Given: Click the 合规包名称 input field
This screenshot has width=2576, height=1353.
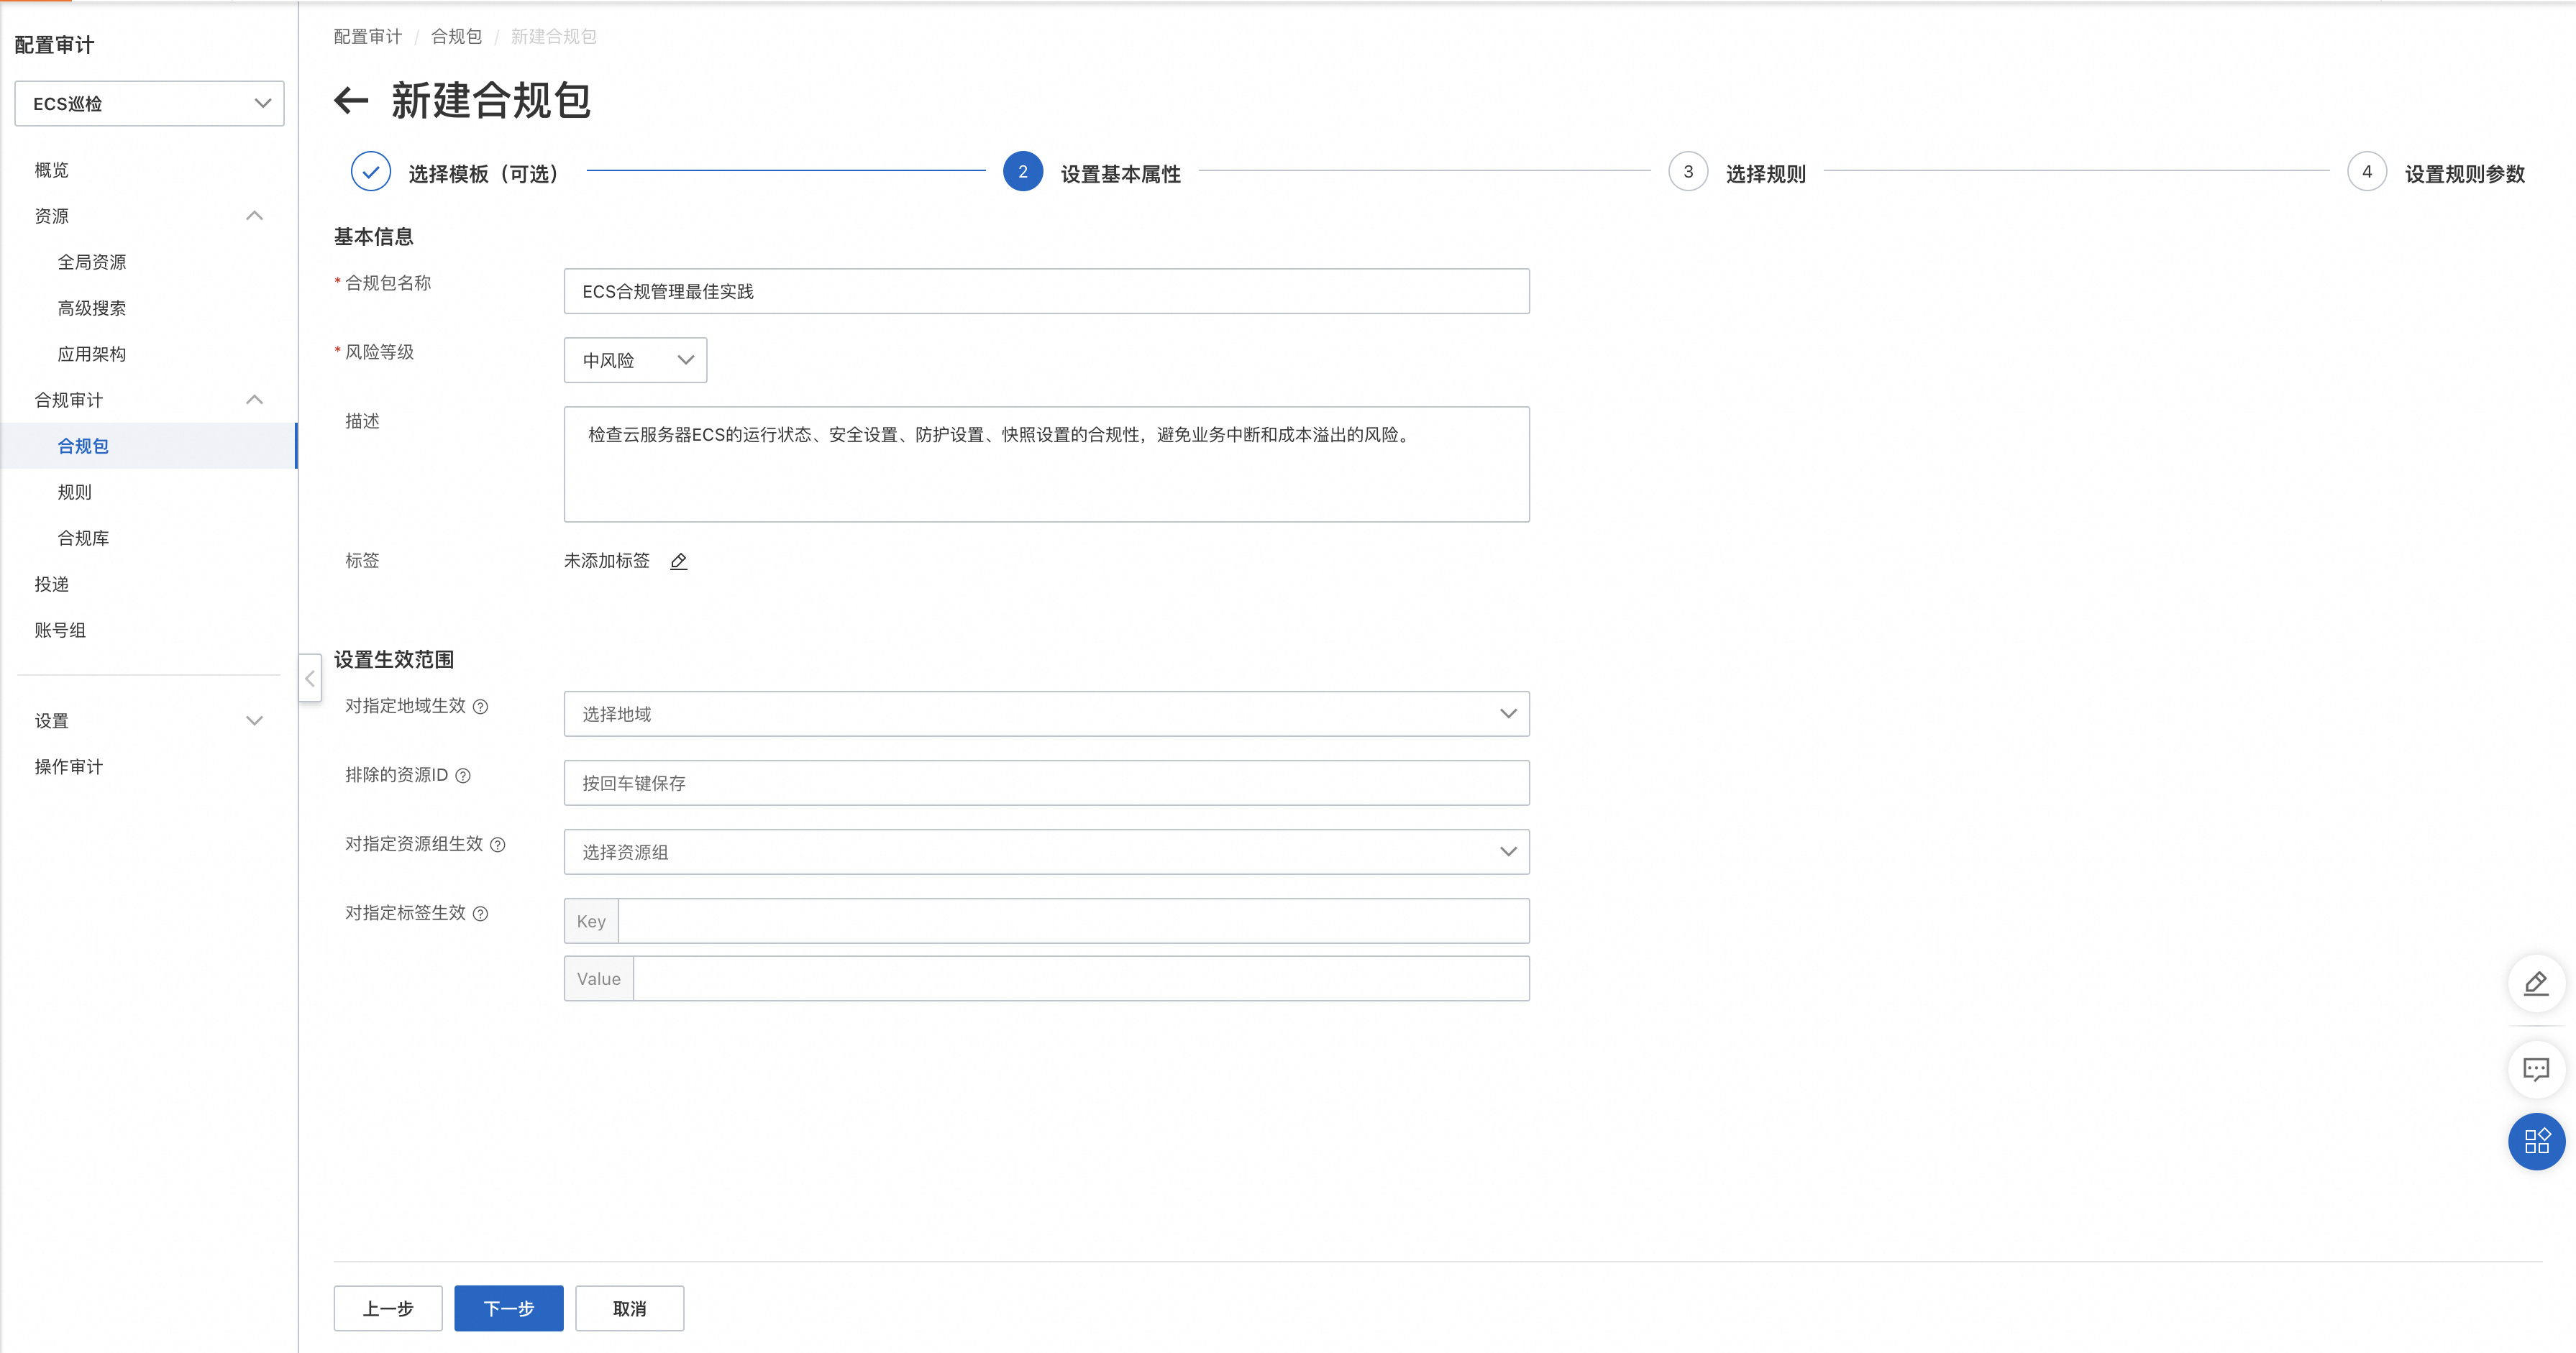Looking at the screenshot, I should click(x=1046, y=291).
